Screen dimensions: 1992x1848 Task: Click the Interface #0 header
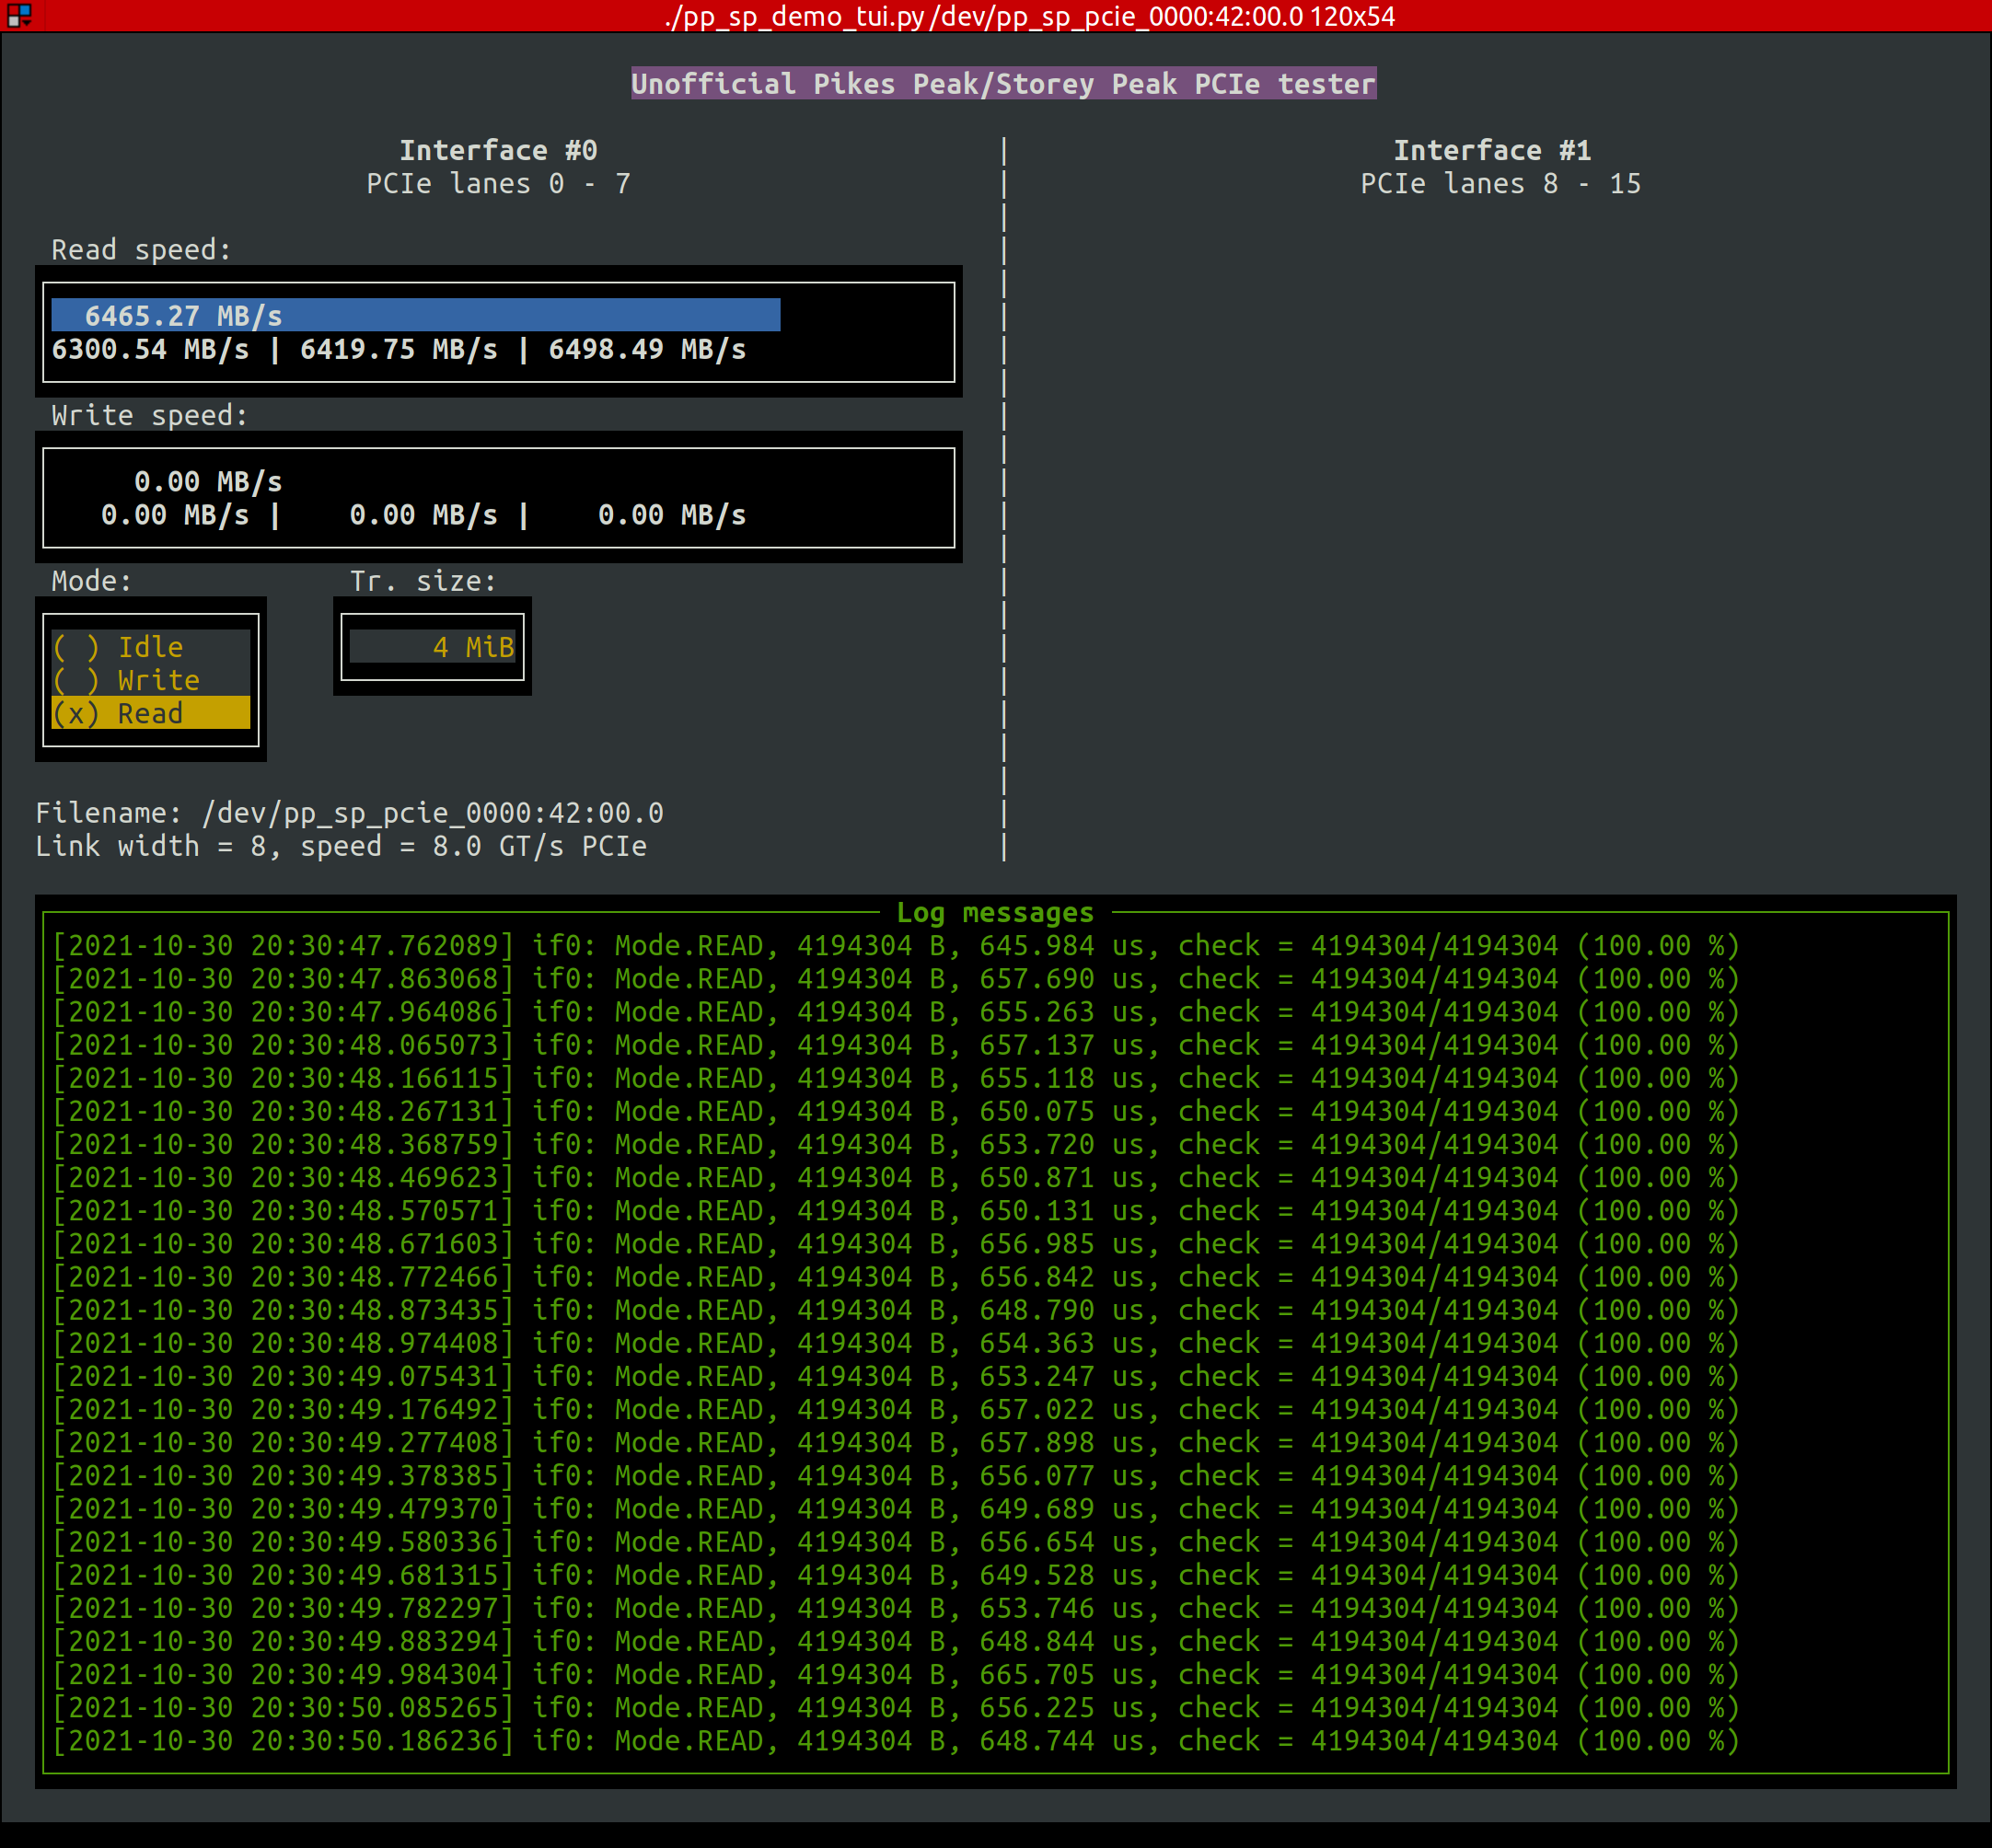click(498, 149)
